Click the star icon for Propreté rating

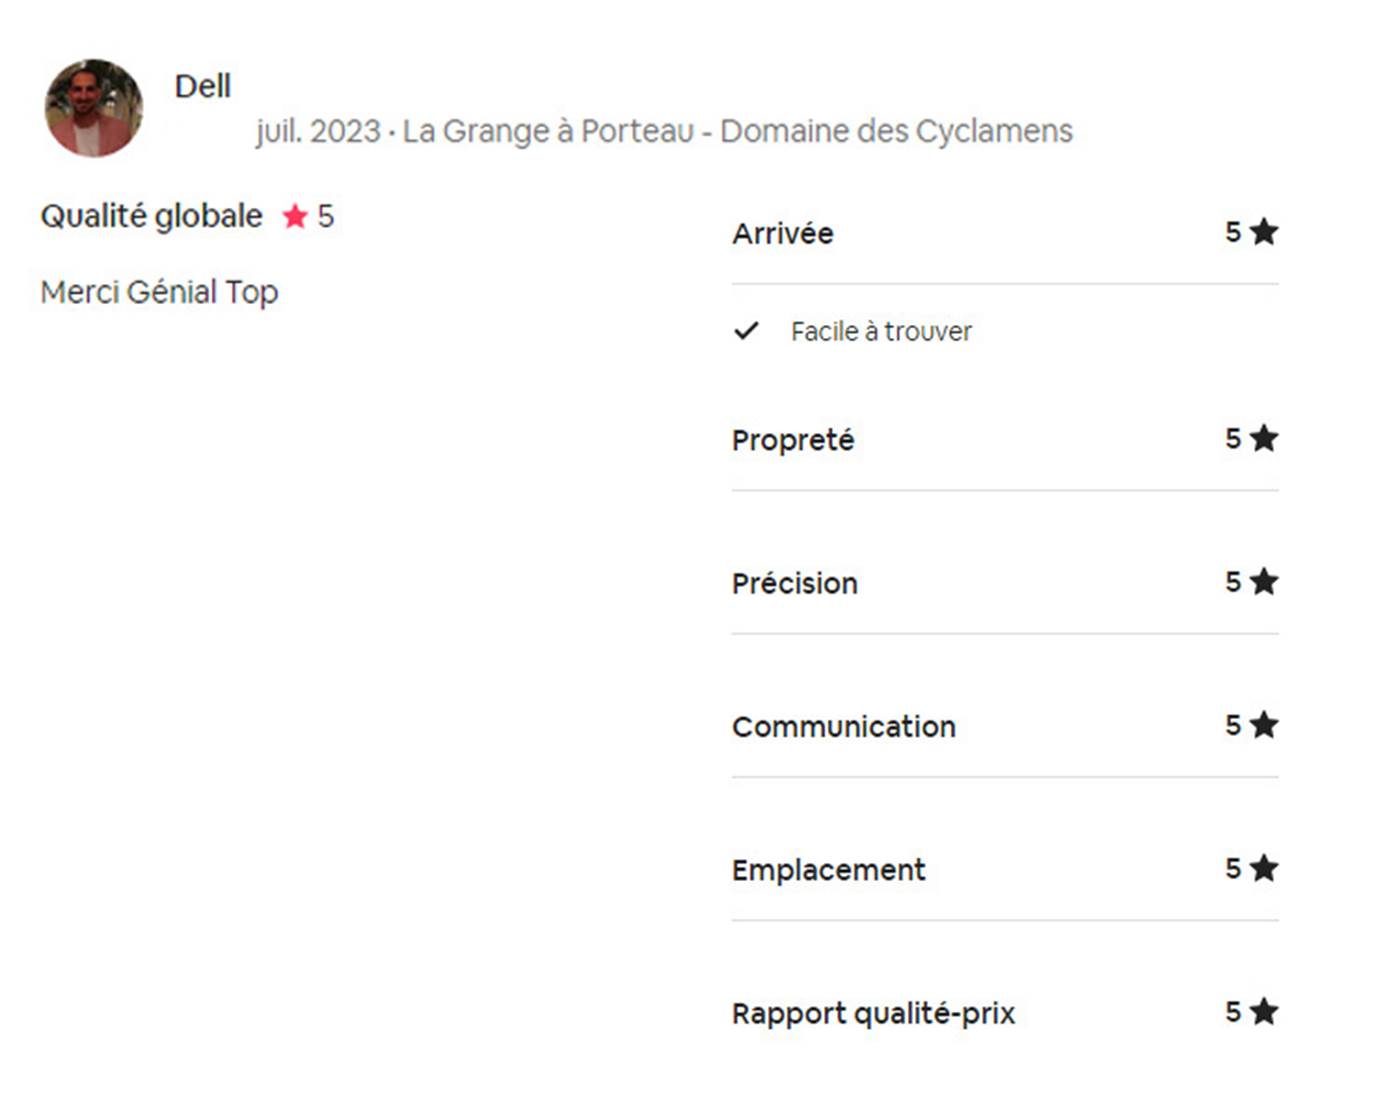point(1264,438)
